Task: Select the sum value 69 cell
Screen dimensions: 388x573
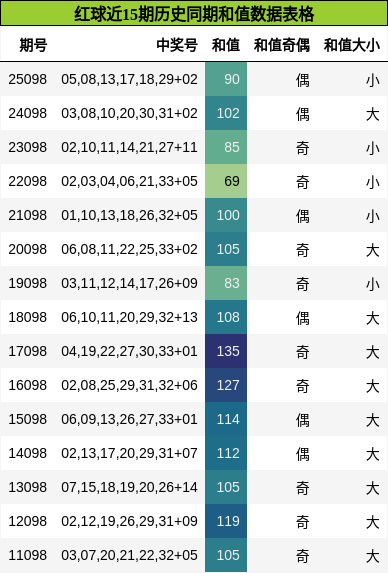Action: click(226, 181)
